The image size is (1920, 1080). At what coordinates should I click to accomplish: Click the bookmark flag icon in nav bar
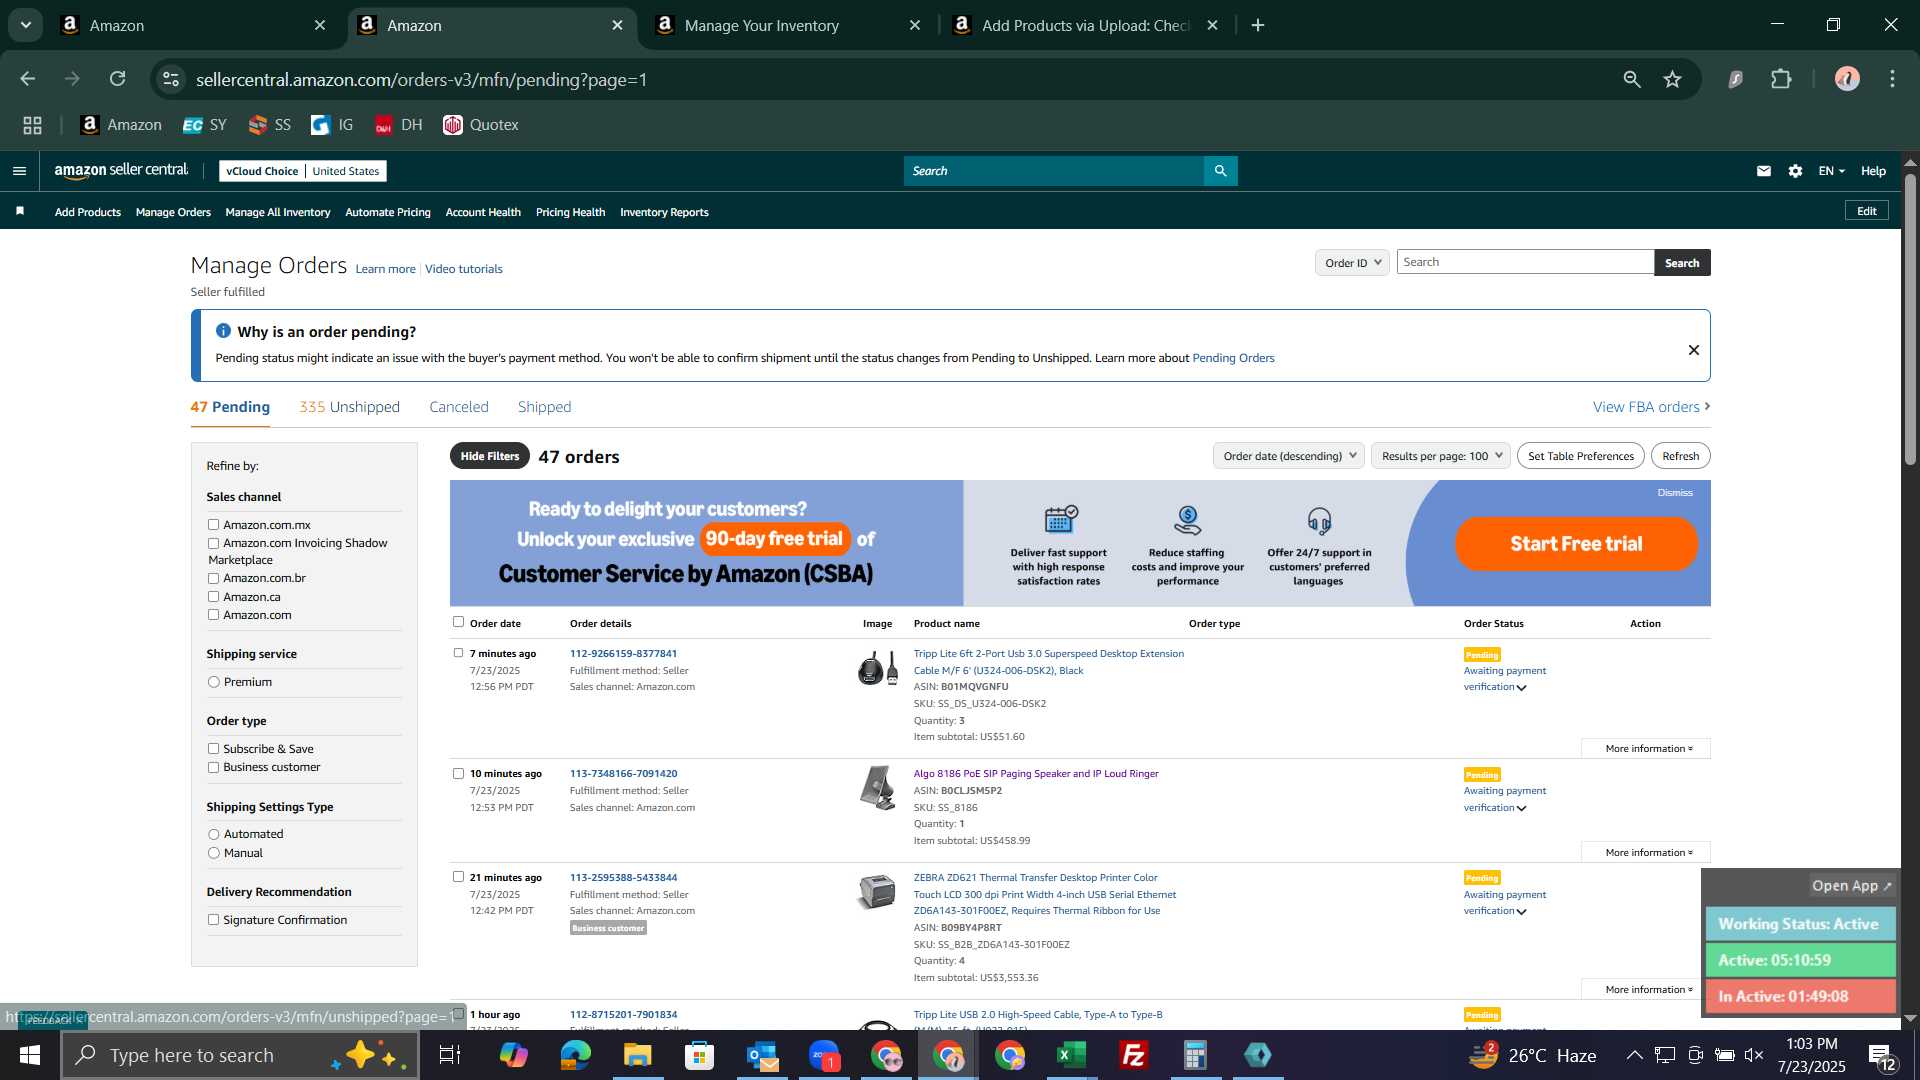pos(20,211)
